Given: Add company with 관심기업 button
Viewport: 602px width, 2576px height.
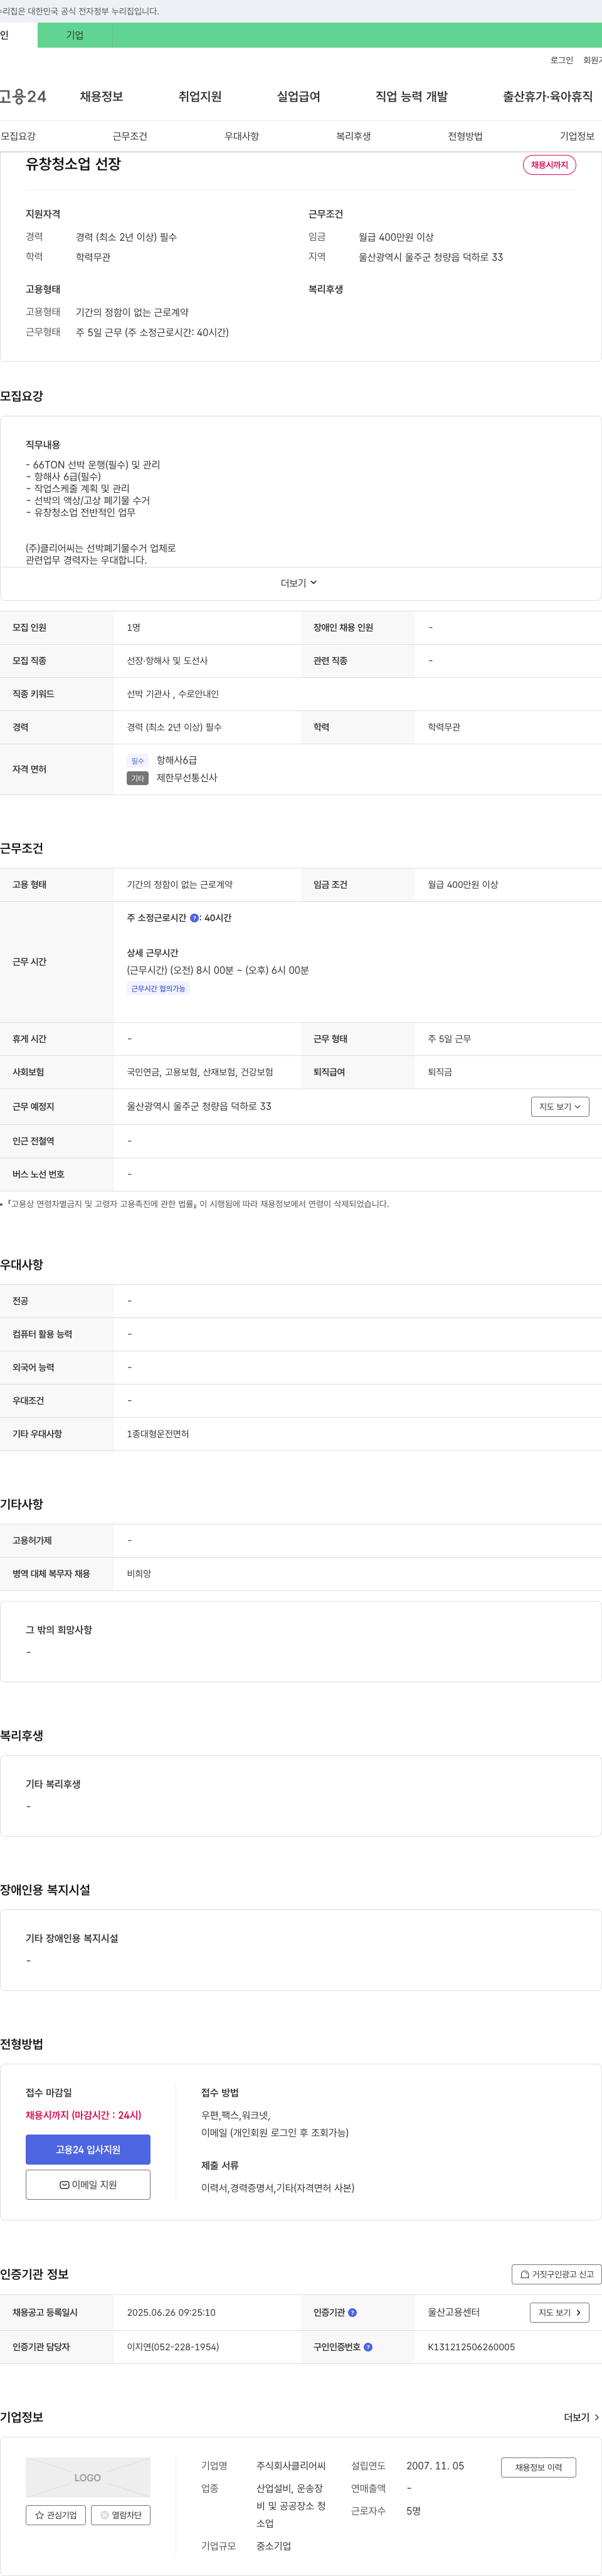Looking at the screenshot, I should pos(56,2515).
